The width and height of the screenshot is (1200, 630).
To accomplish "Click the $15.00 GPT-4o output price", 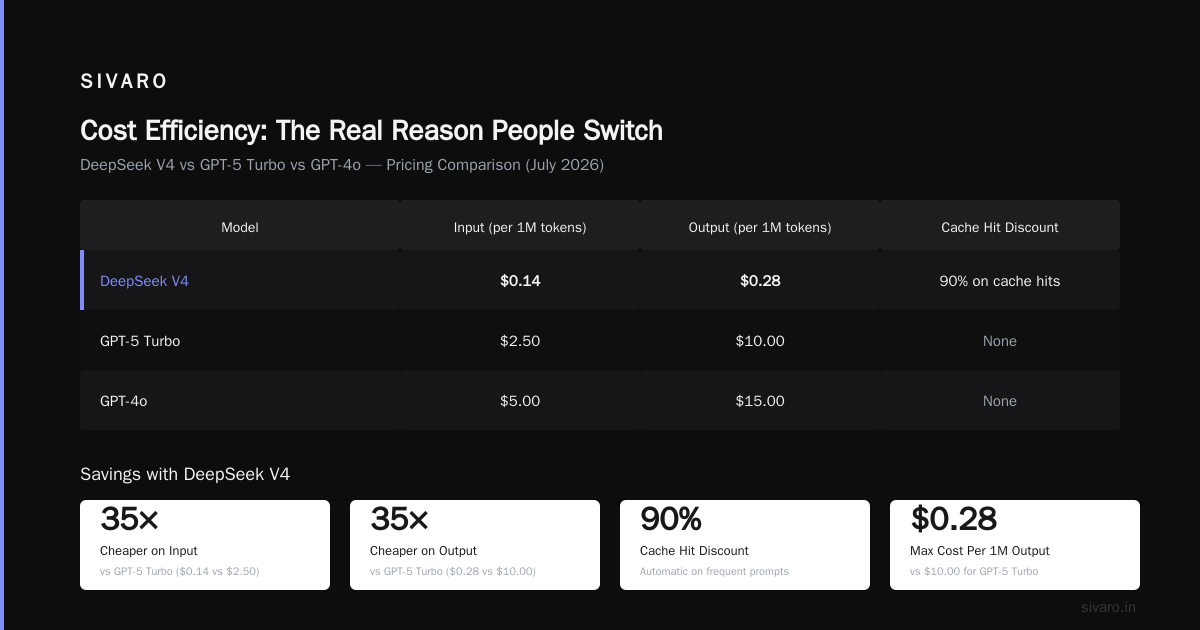I will [x=760, y=401].
